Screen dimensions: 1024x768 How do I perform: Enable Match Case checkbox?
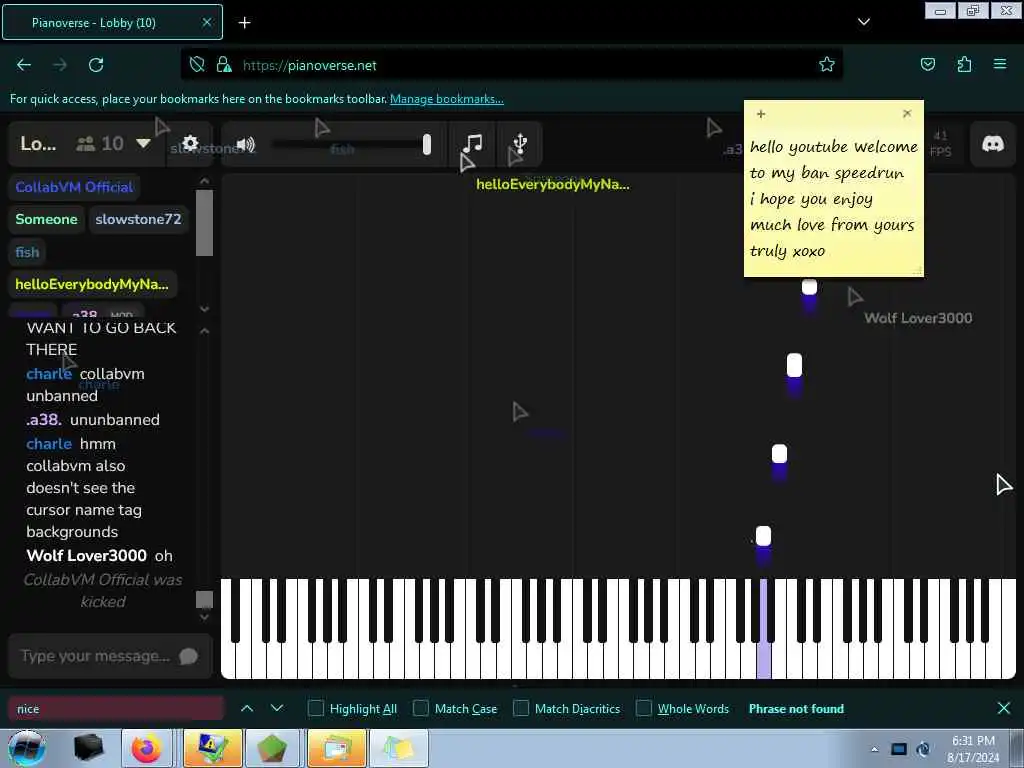[421, 708]
